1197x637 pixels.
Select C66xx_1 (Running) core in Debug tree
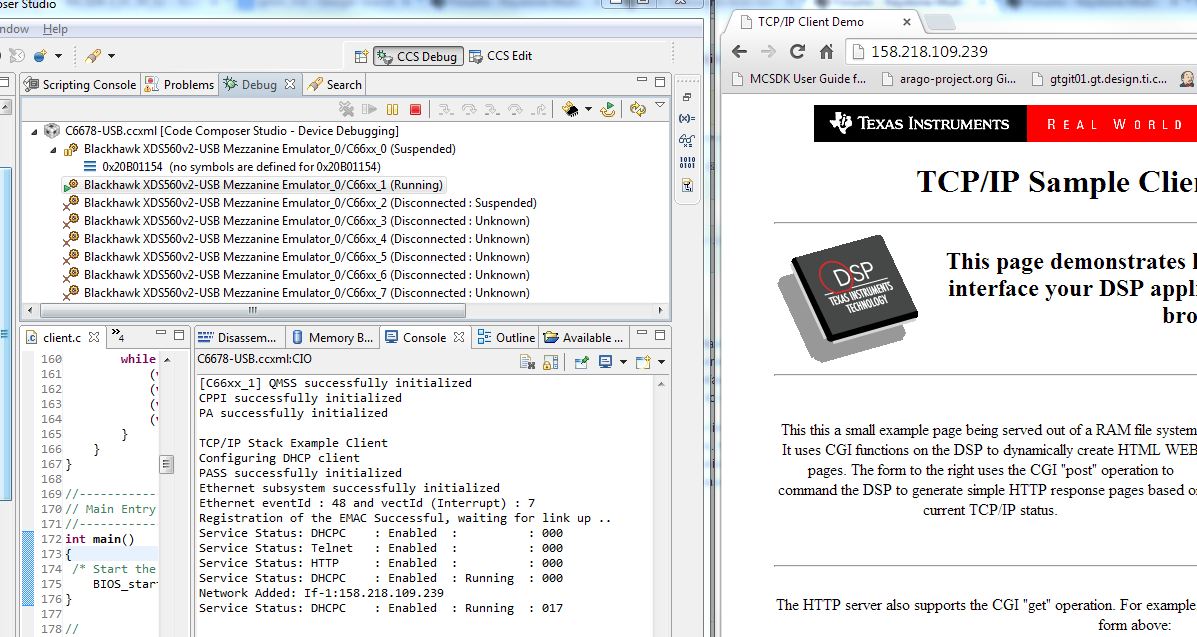click(253, 185)
